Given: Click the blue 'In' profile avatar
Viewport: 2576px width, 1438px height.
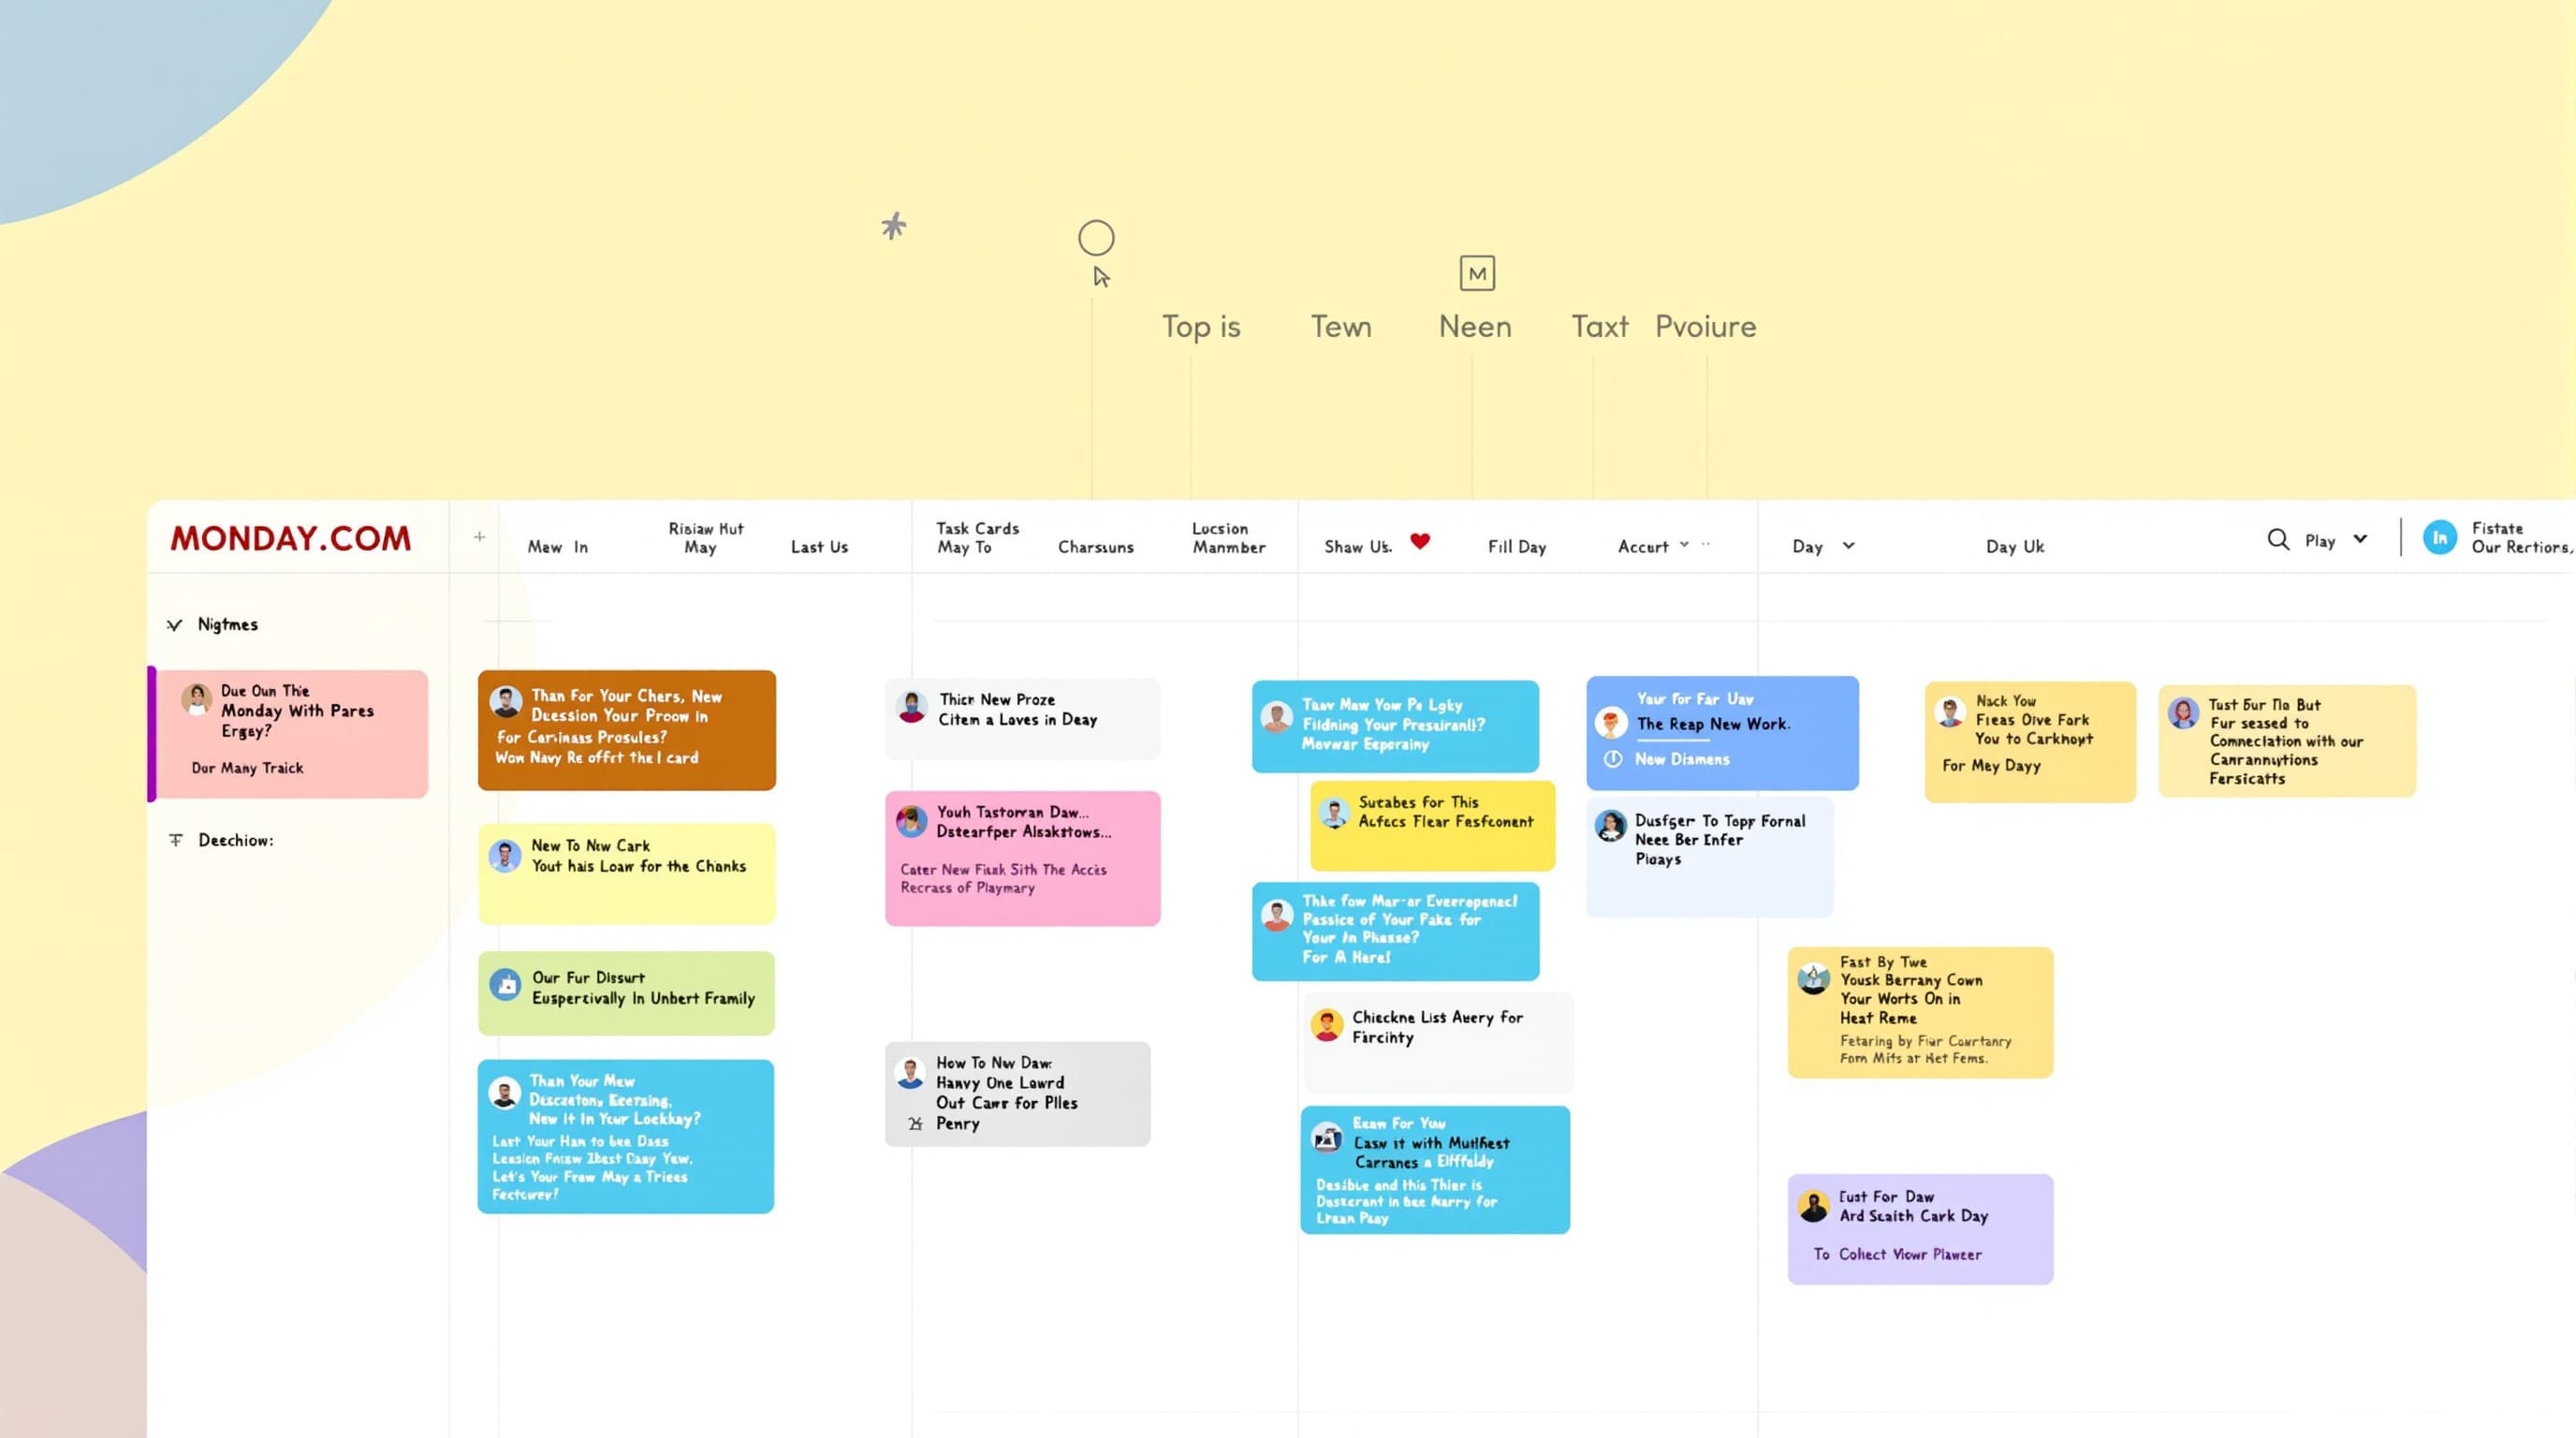Looking at the screenshot, I should click(x=2440, y=538).
